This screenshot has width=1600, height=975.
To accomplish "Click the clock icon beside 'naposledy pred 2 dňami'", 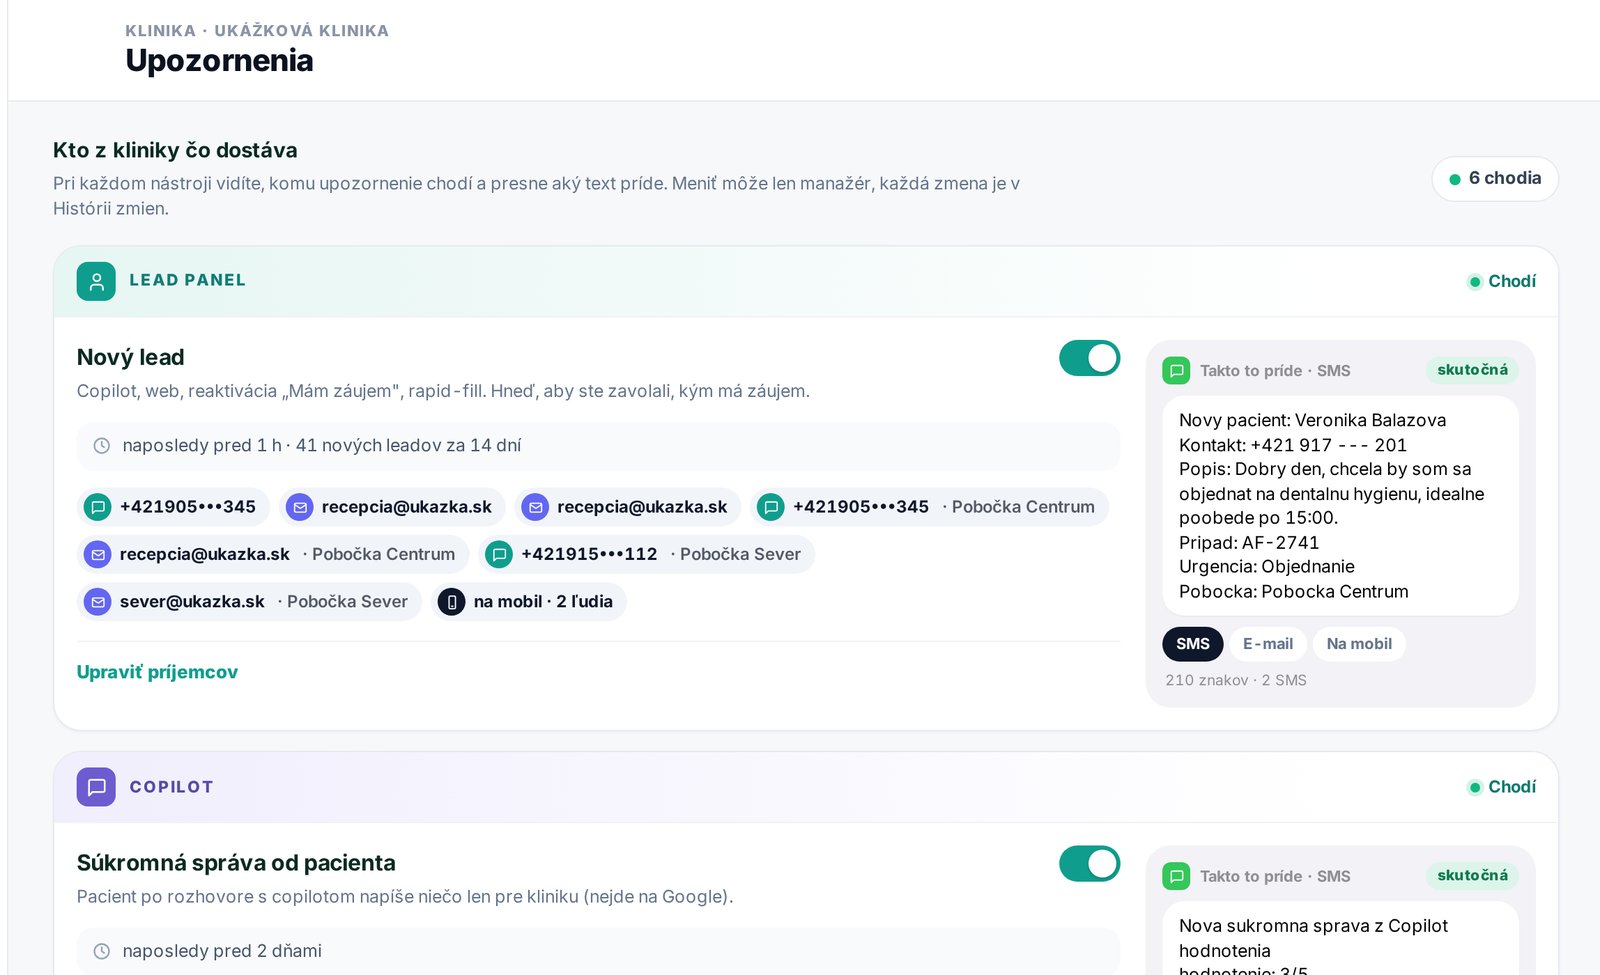I will tap(102, 952).
